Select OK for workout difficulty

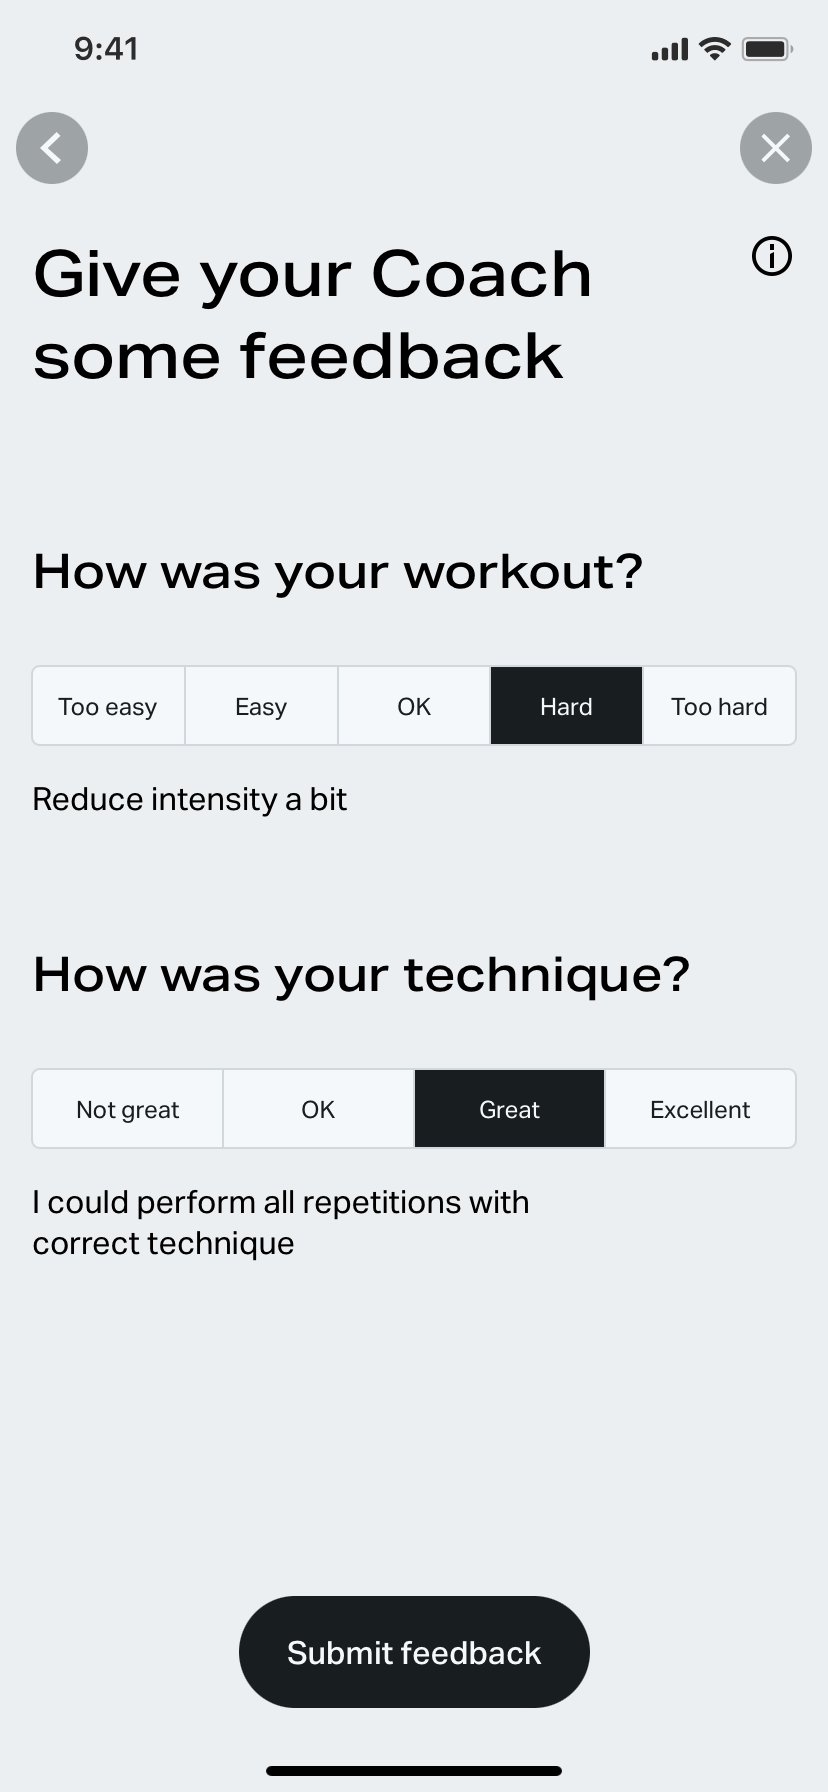point(413,705)
